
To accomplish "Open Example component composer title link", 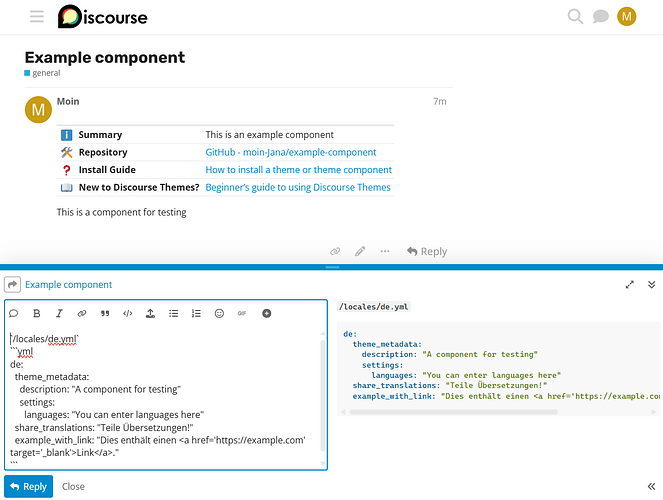I will tap(68, 284).
